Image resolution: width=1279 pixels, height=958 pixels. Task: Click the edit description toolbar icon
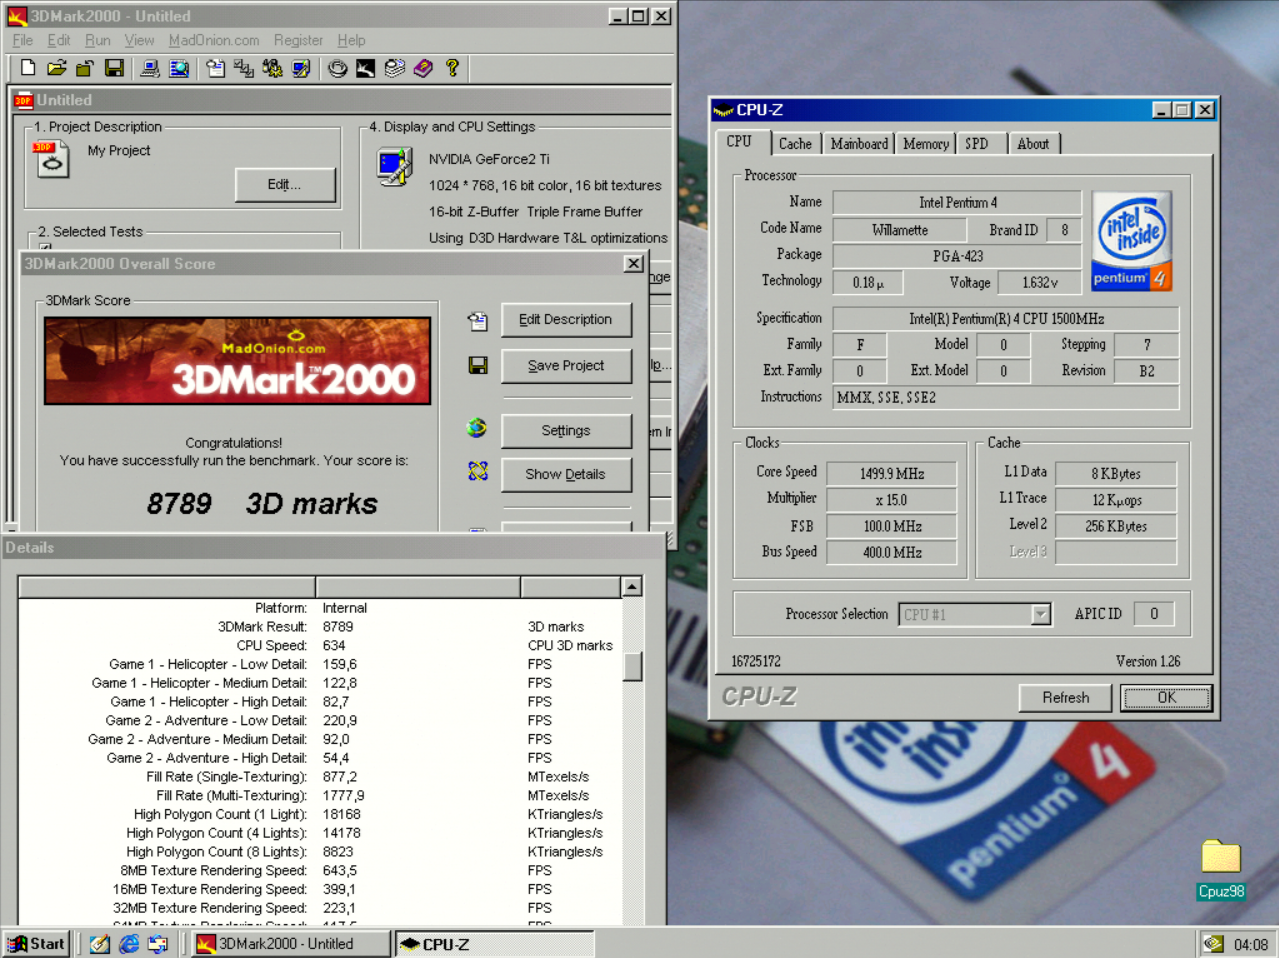coord(215,68)
